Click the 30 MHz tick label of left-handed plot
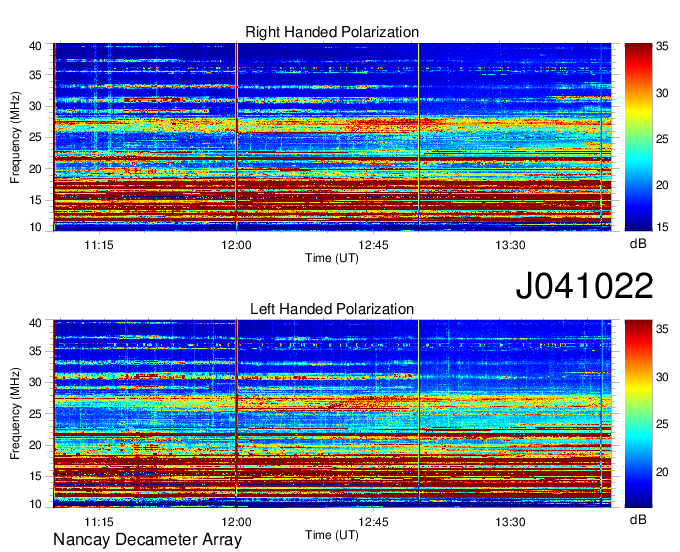The height and width of the screenshot is (552, 680). (x=35, y=382)
